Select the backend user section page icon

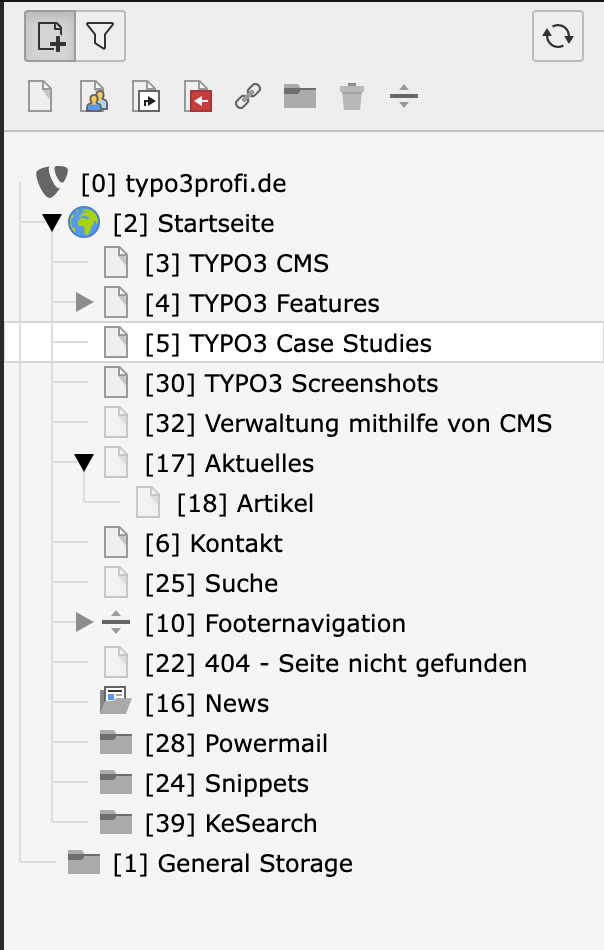93,96
